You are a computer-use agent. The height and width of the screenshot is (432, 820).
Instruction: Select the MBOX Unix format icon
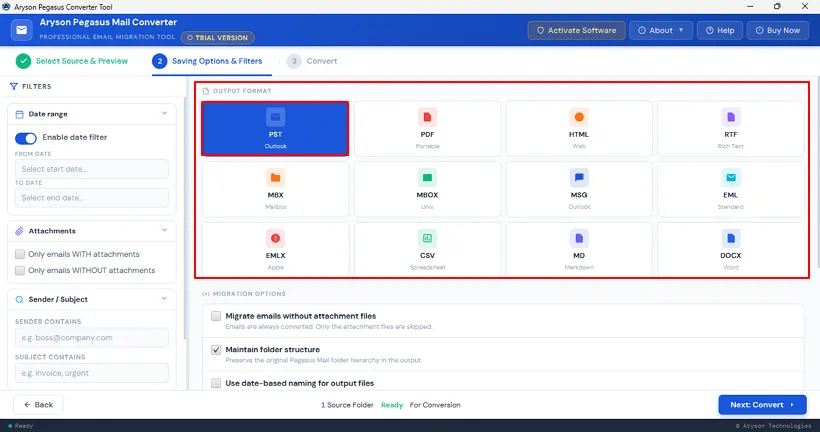point(427,178)
